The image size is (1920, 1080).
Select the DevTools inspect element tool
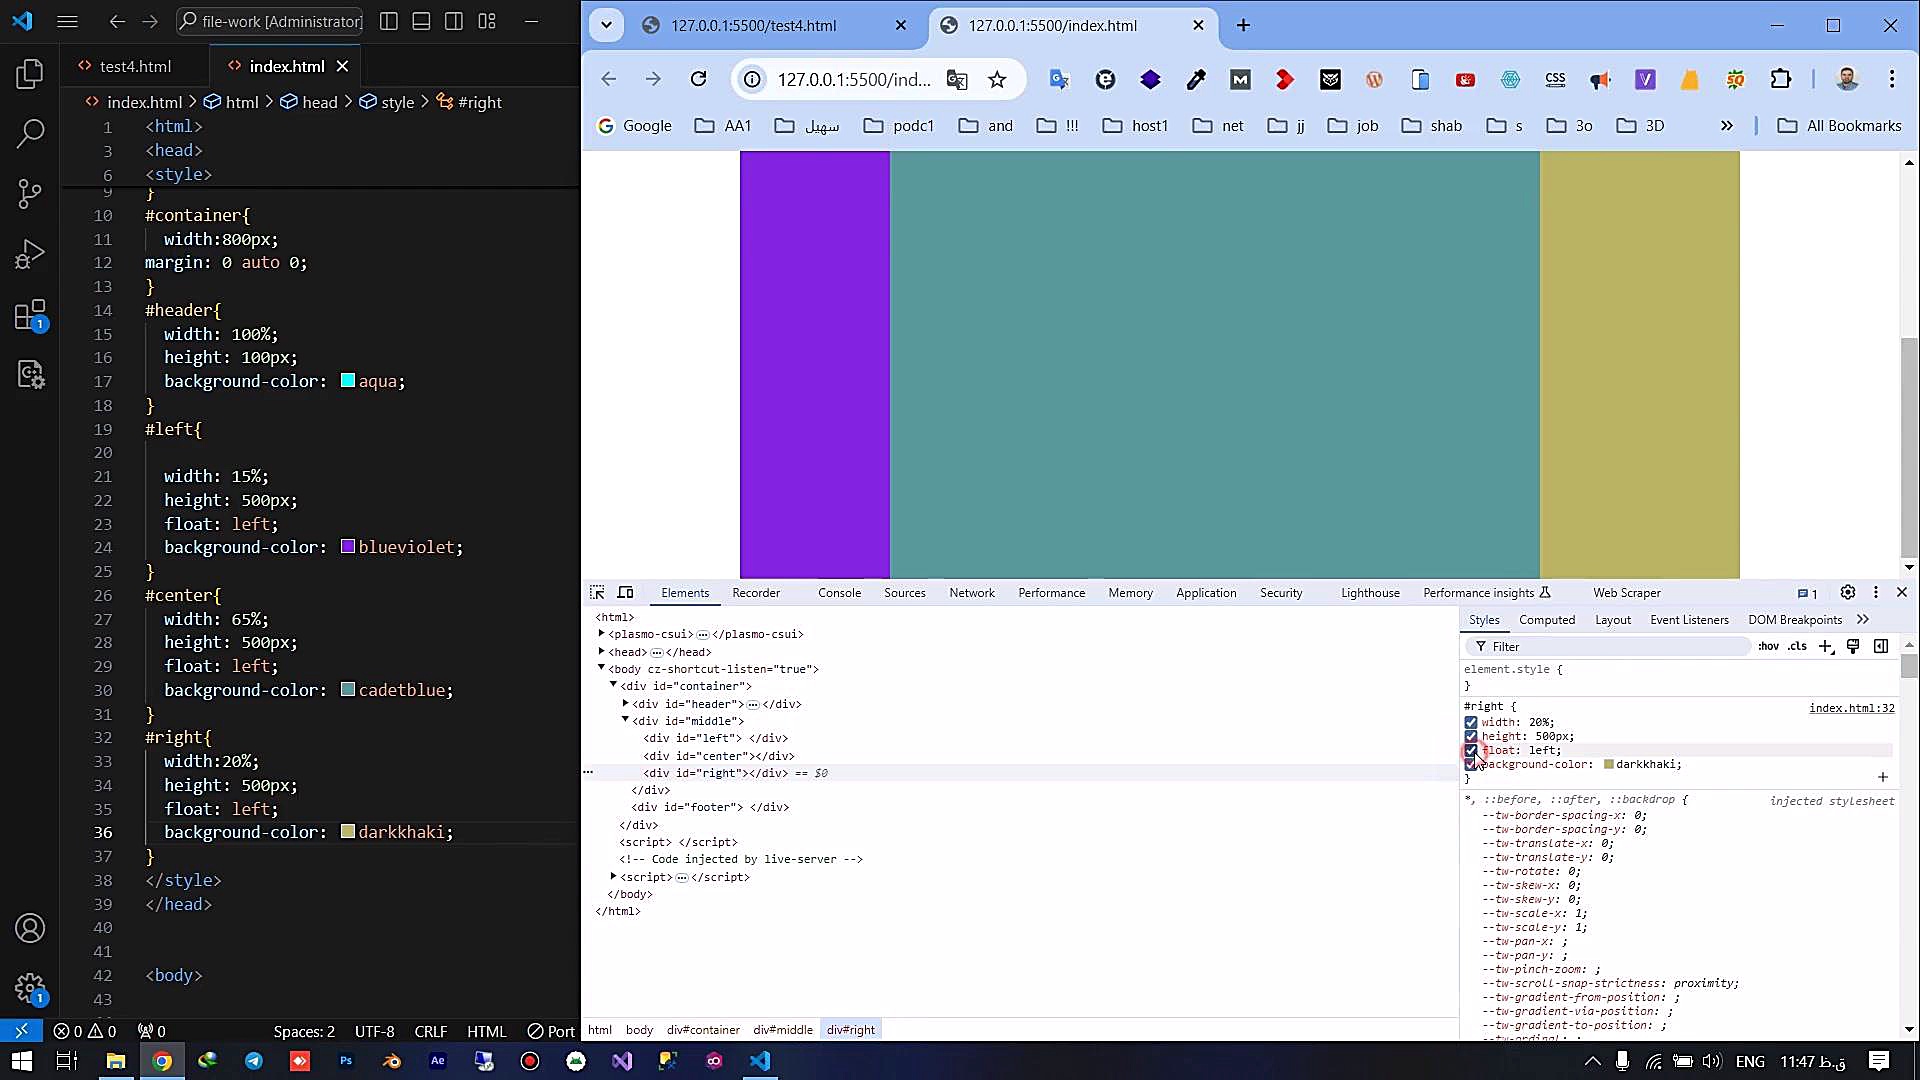coord(597,592)
